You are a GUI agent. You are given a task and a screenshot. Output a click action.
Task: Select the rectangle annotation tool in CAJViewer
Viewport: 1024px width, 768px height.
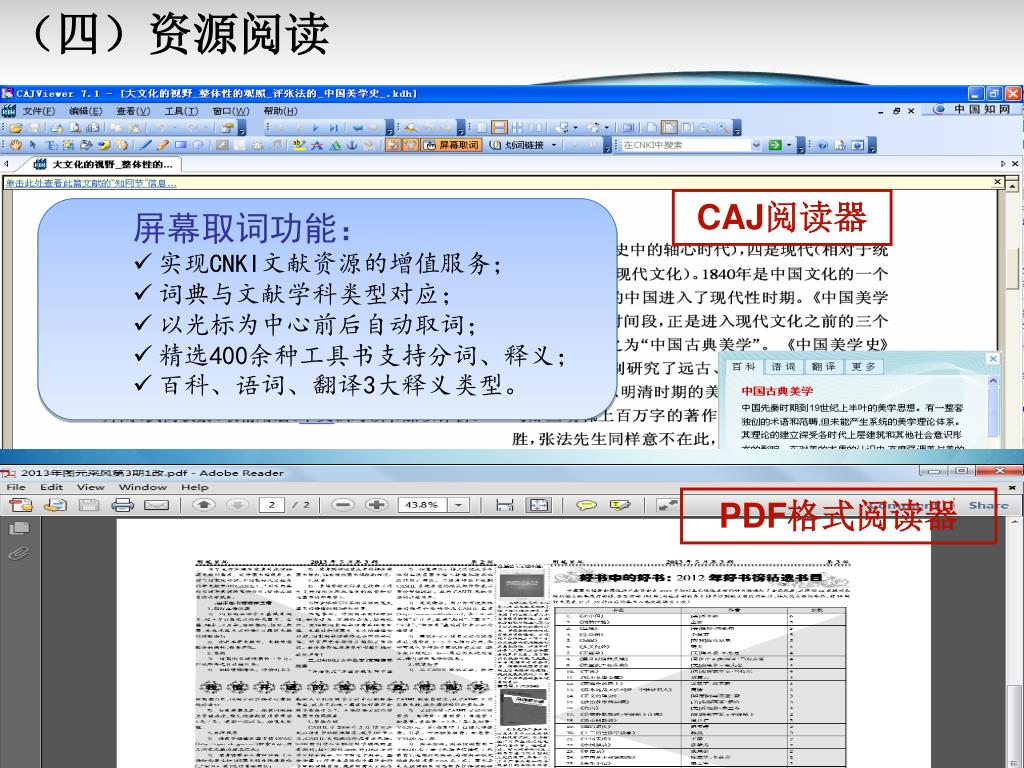point(180,145)
